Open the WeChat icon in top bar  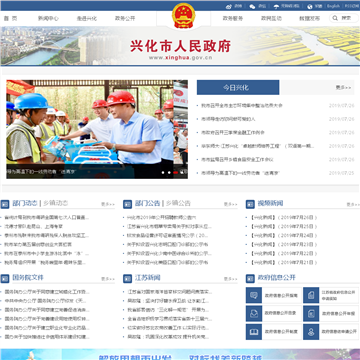click(x=252, y=6)
